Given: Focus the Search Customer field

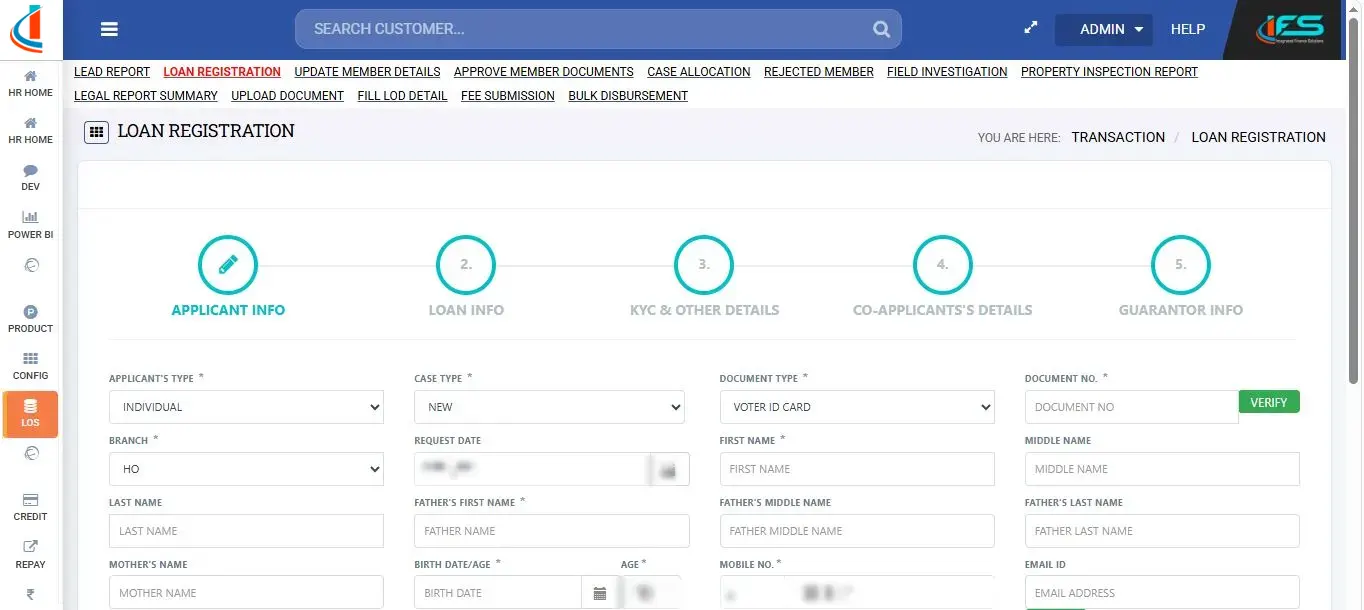Looking at the screenshot, I should [598, 29].
